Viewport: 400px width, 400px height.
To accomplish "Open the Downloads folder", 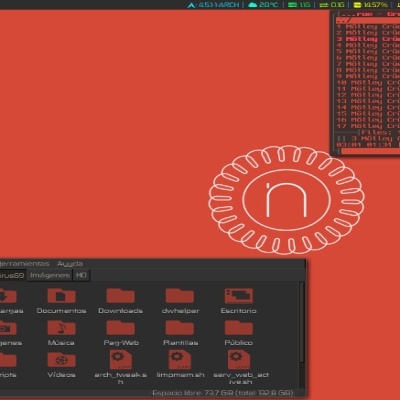I will pyautogui.click(x=121, y=301).
